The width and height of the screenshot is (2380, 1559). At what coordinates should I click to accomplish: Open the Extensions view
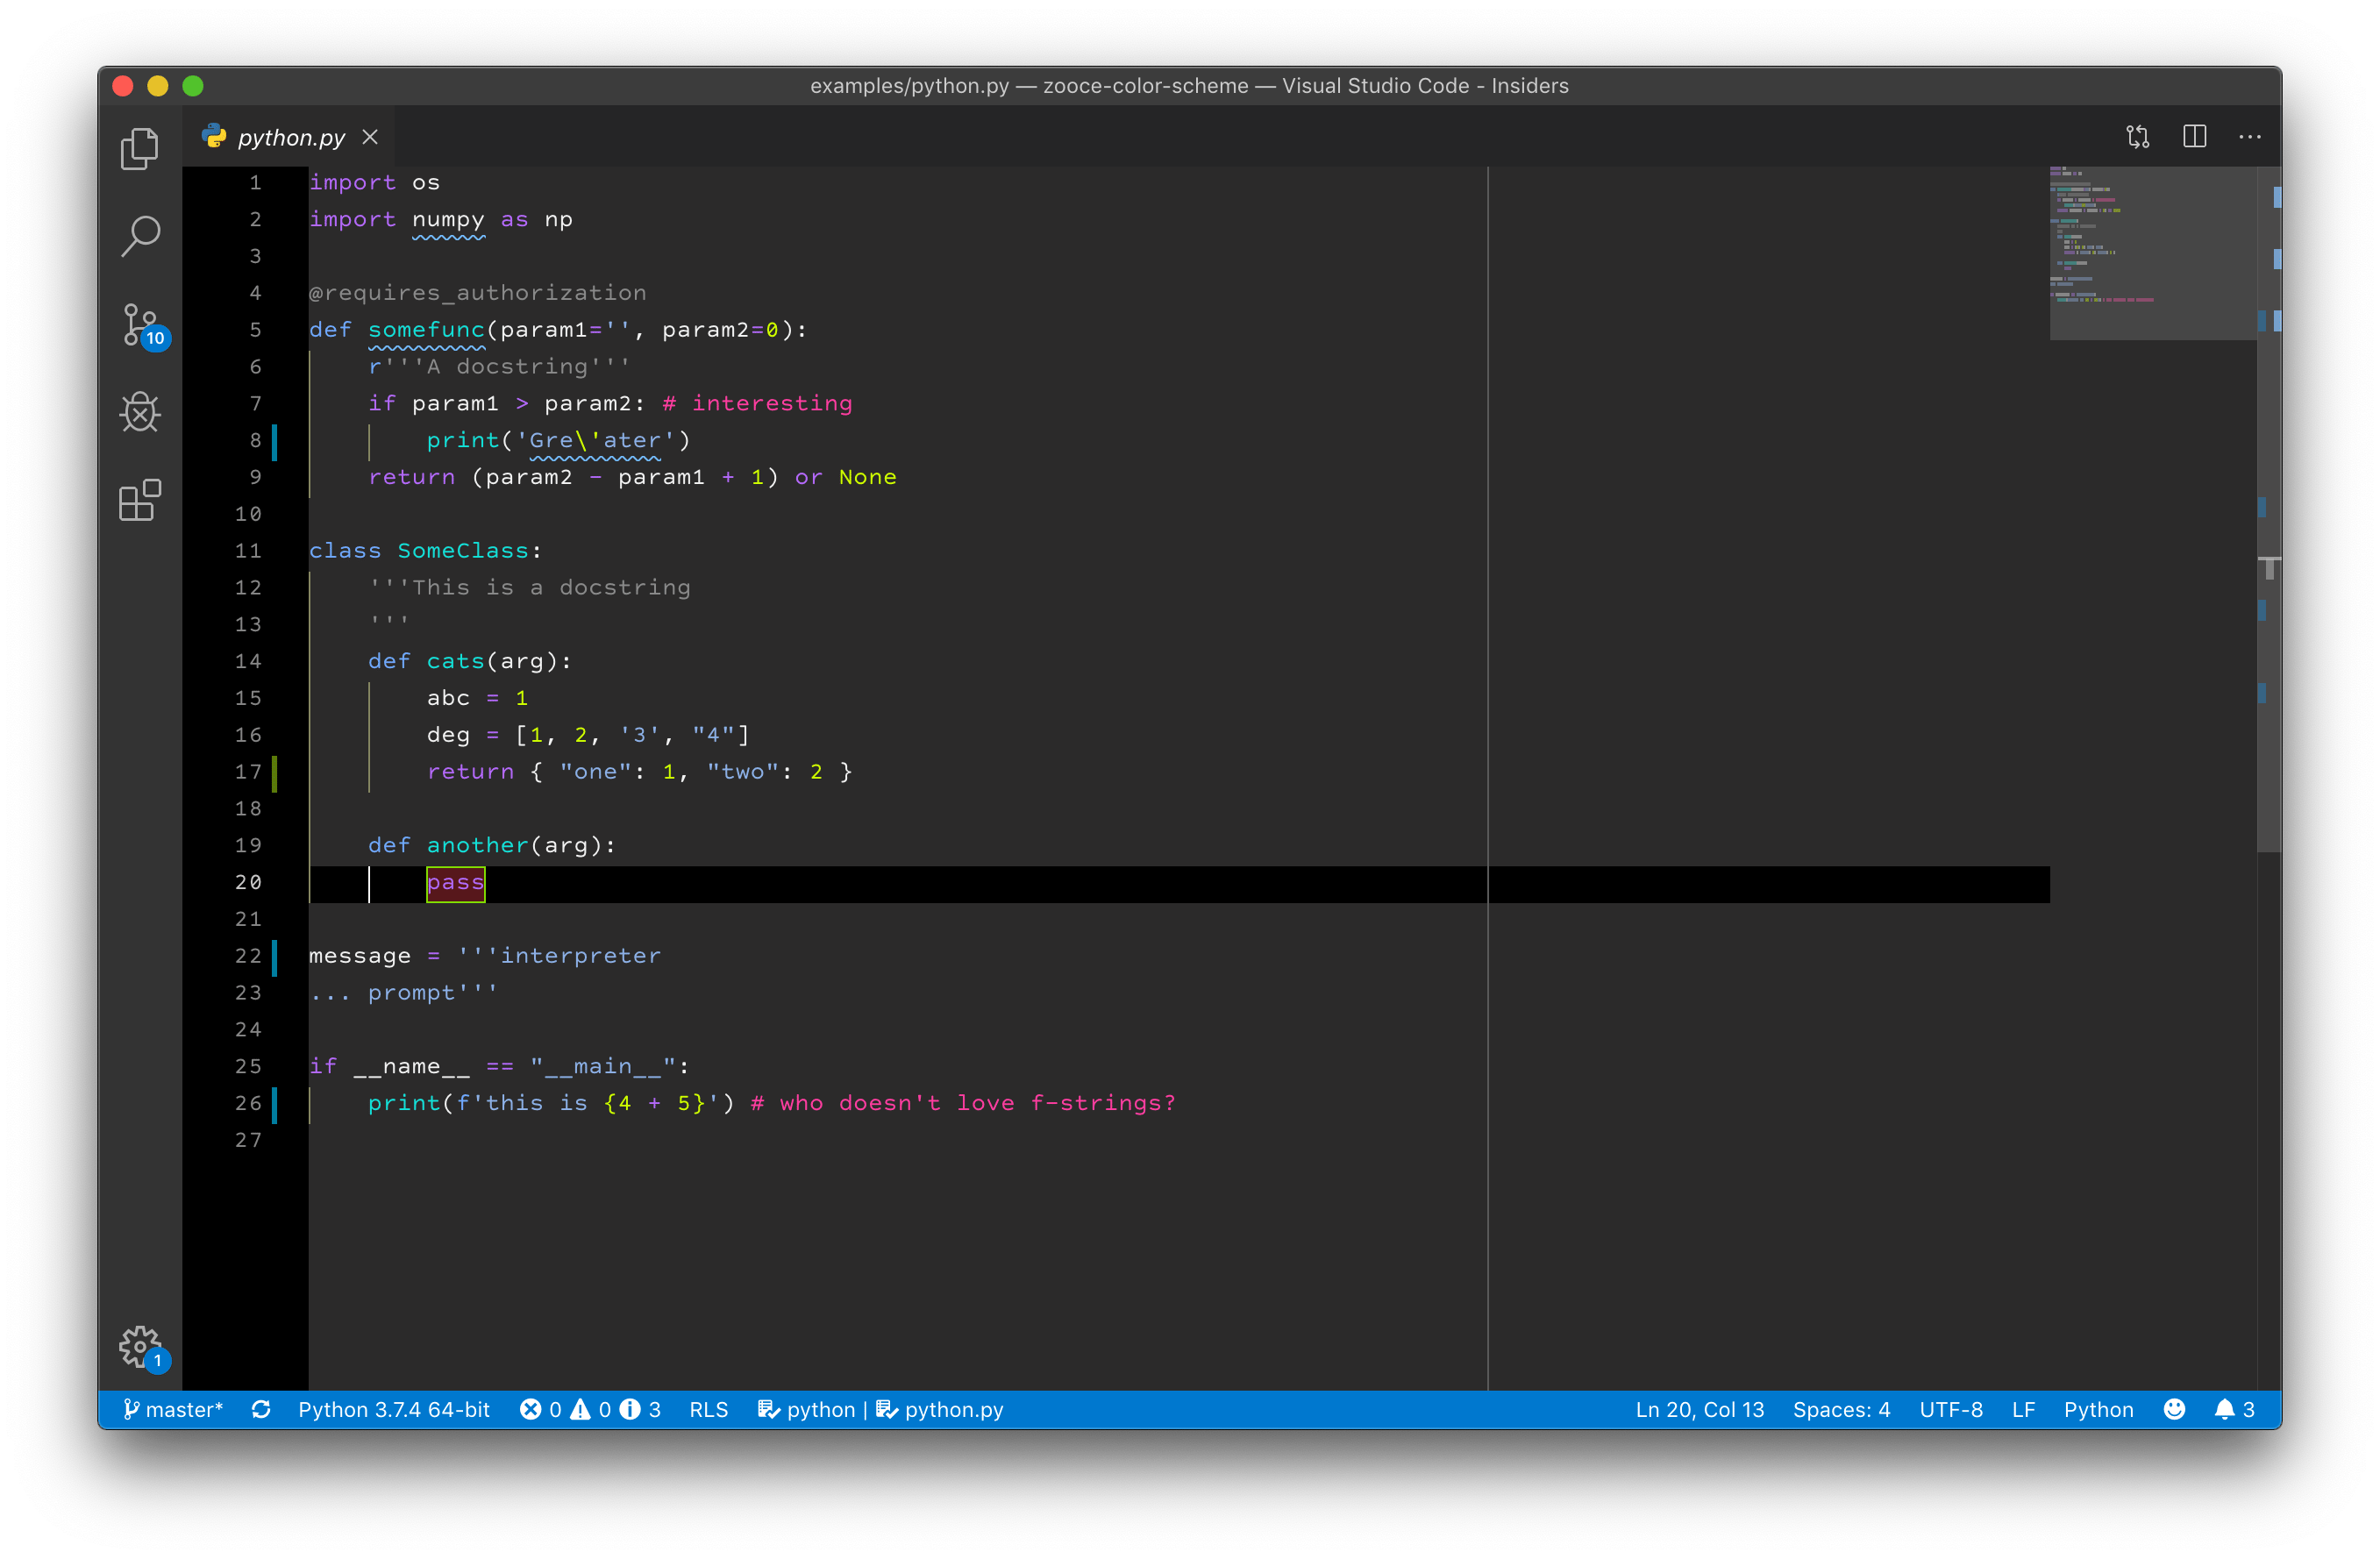(140, 500)
